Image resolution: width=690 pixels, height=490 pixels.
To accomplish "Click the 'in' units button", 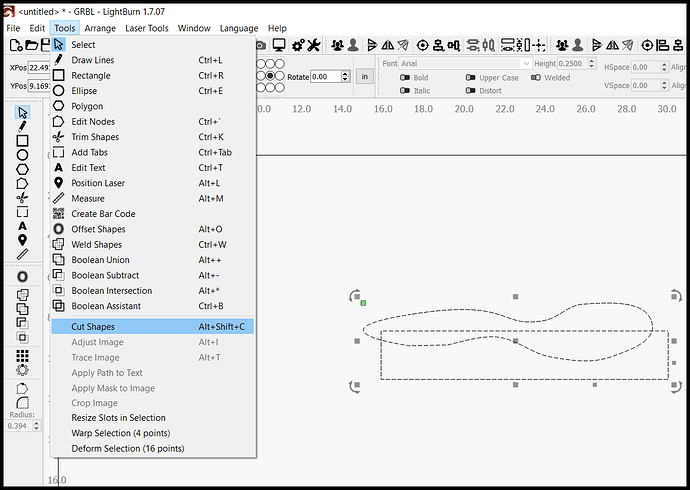I will [364, 77].
